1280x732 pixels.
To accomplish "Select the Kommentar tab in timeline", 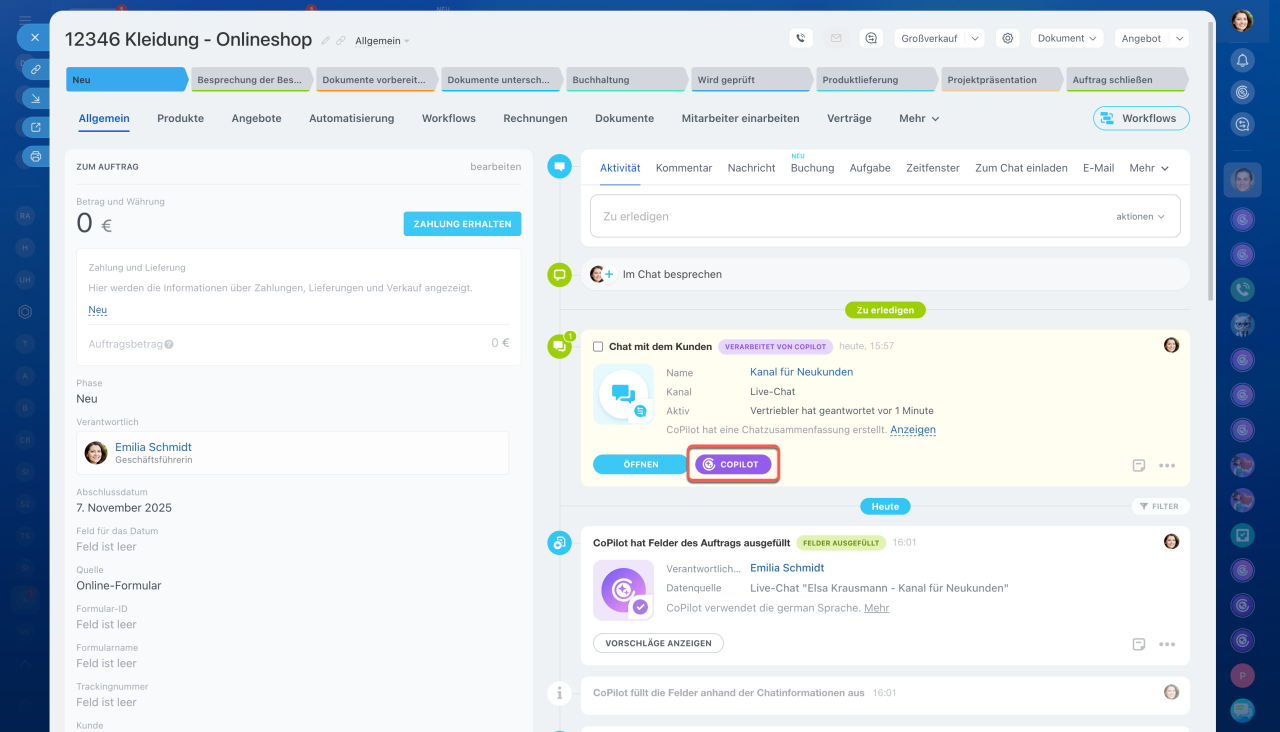I will pos(684,168).
